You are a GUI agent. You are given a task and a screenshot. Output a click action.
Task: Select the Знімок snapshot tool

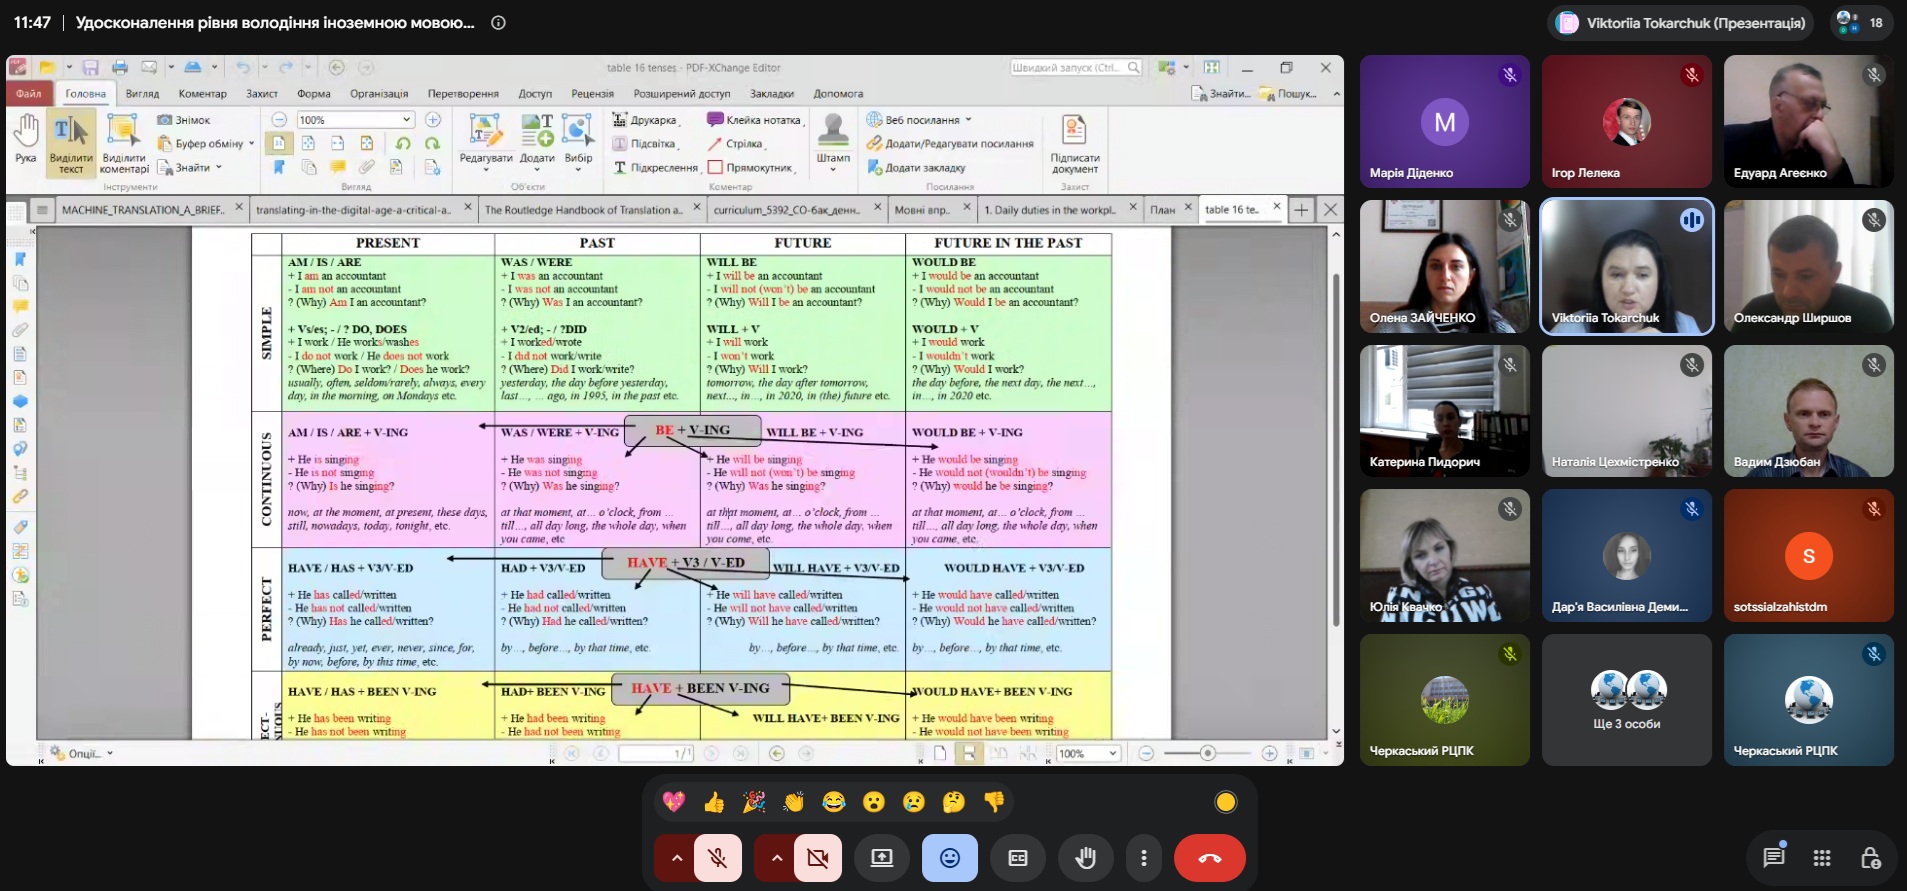pos(184,120)
